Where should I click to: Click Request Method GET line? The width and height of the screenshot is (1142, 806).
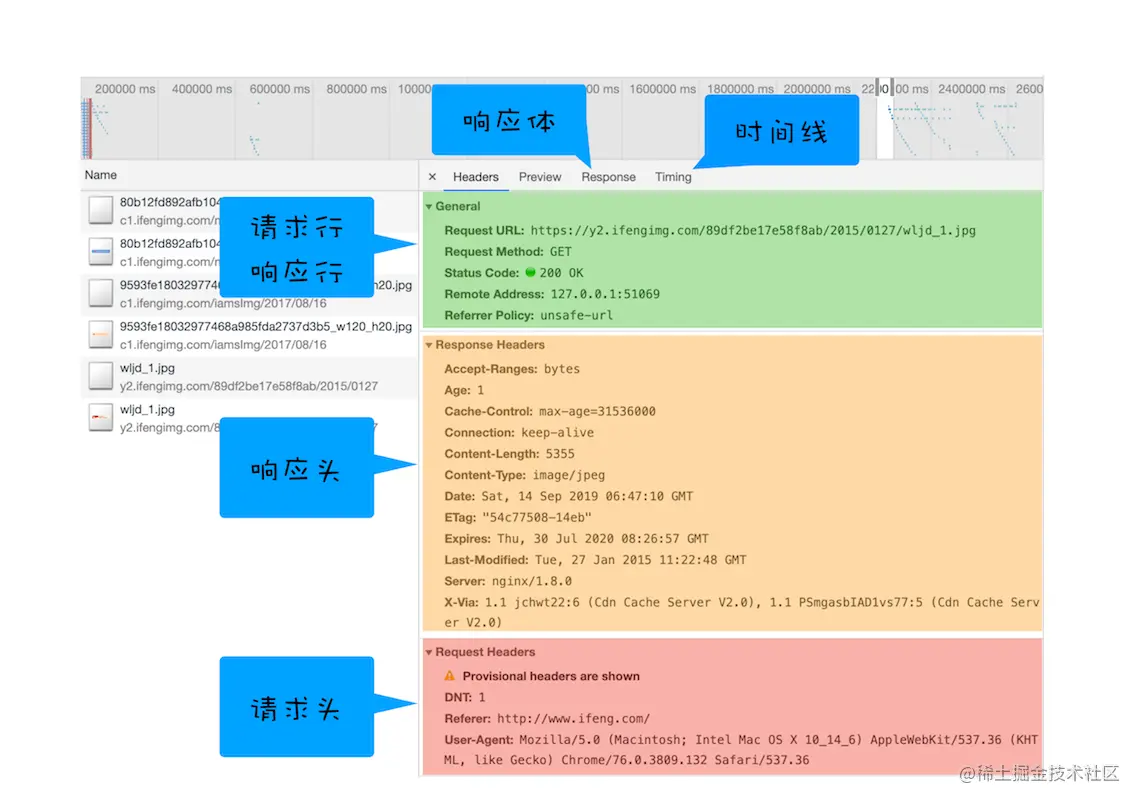(508, 251)
